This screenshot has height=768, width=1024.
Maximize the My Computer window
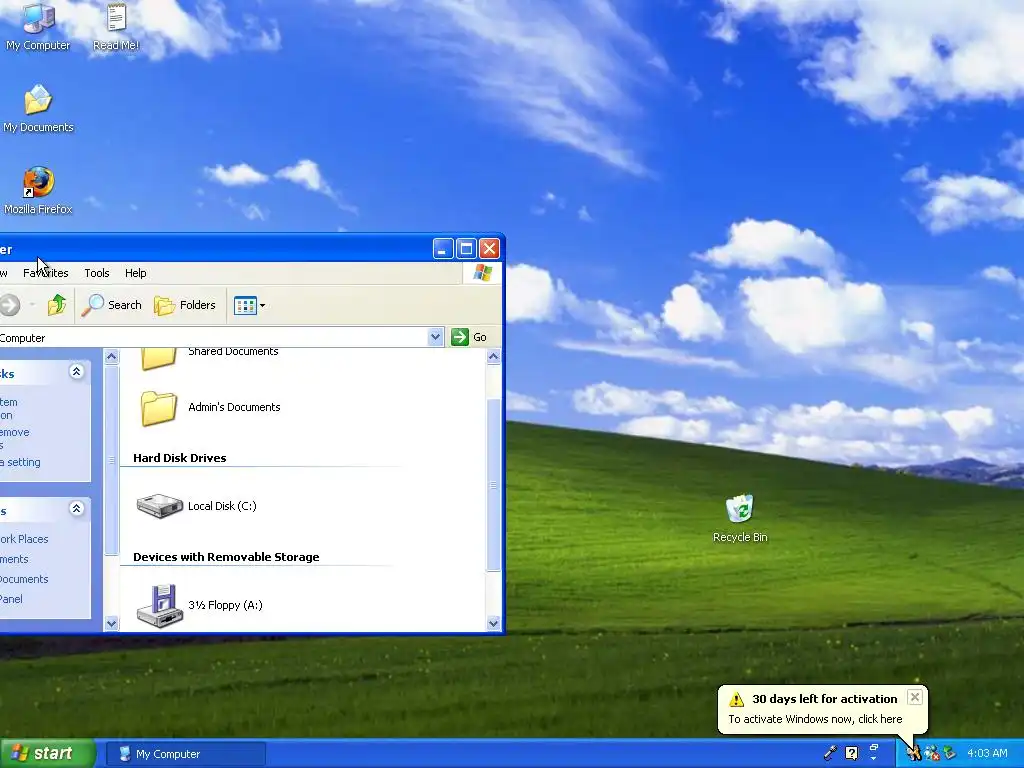coord(466,249)
